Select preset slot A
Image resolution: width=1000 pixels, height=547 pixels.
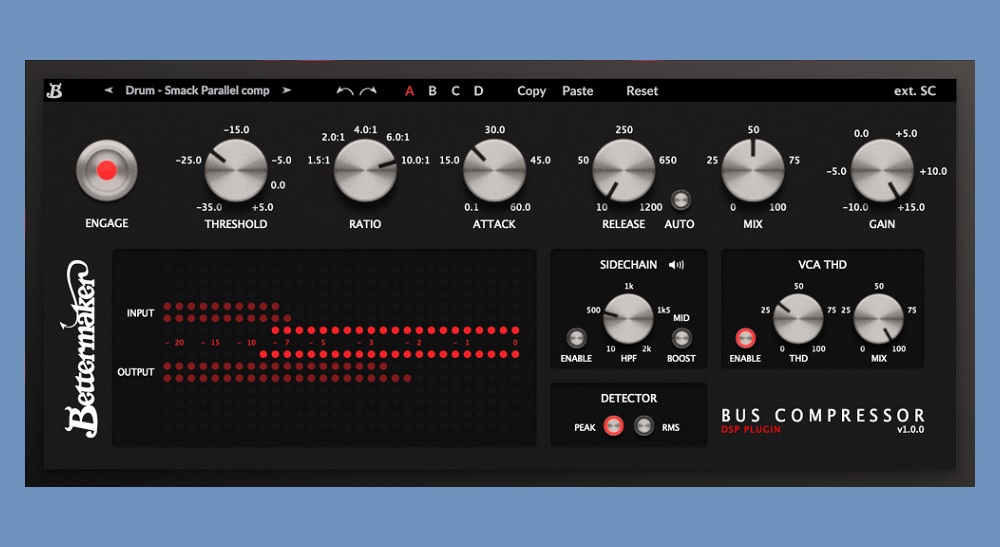tap(409, 91)
